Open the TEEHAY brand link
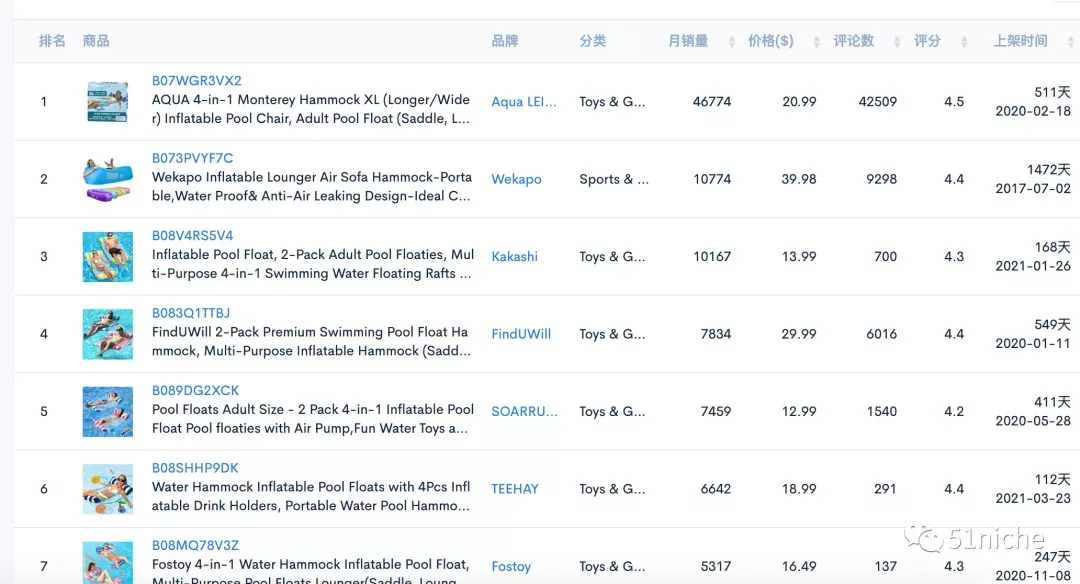Viewport: 1080px width, 584px height. (515, 489)
